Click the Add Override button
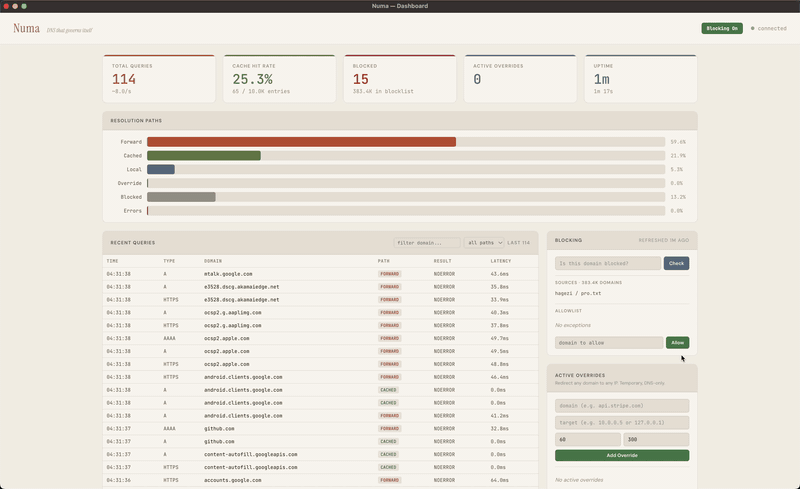This screenshot has height=489, width=800. (x=621, y=455)
